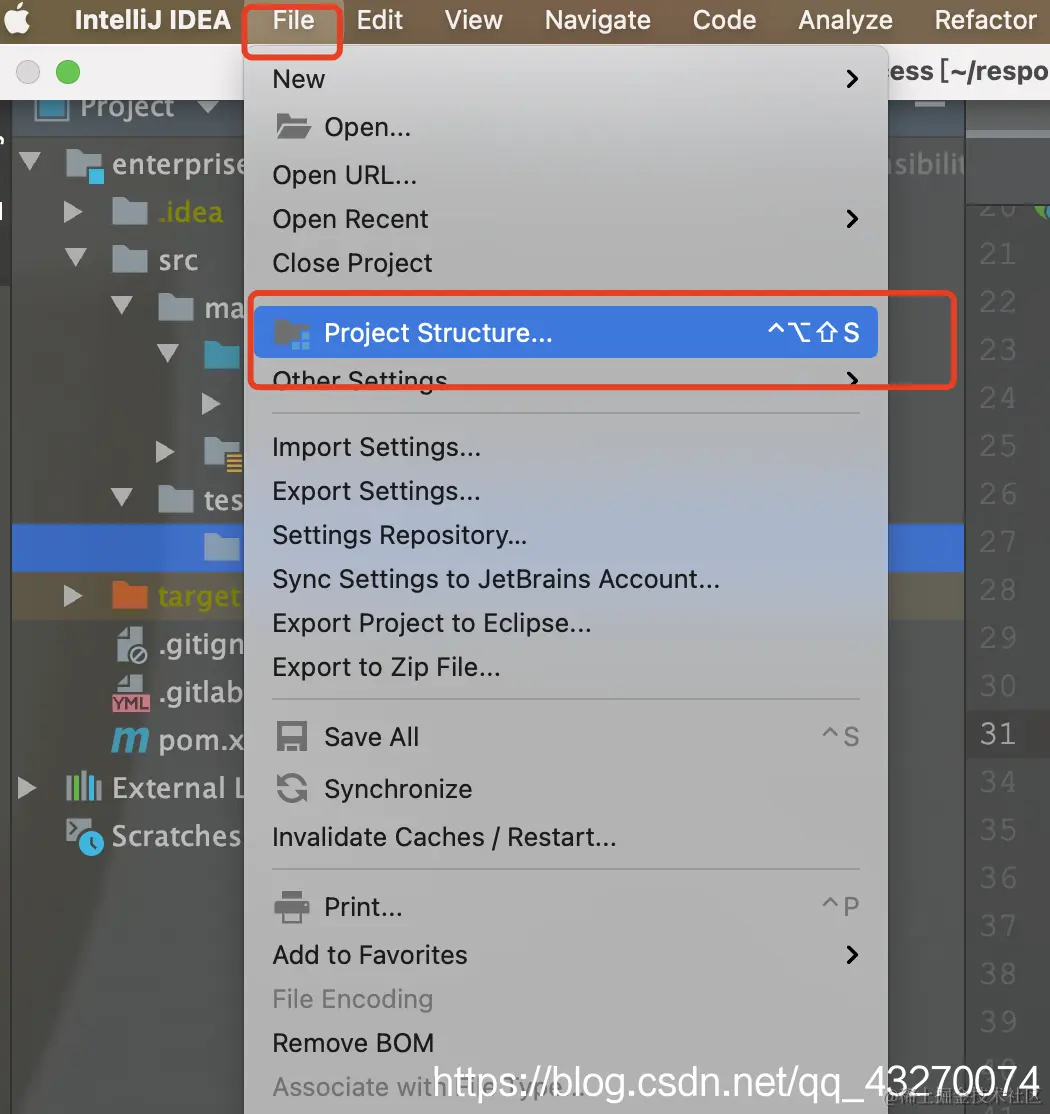Select the orange target folder
The width and height of the screenshot is (1050, 1114).
point(129,595)
